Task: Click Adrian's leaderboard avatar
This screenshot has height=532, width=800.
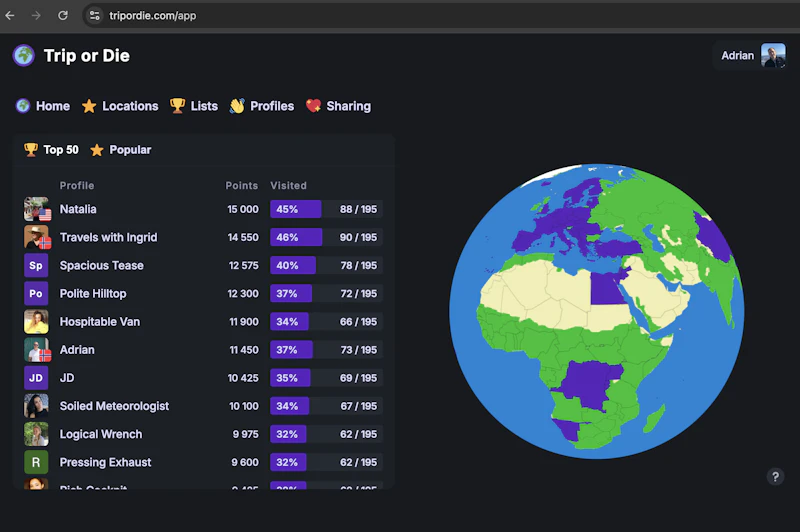Action: click(37, 349)
